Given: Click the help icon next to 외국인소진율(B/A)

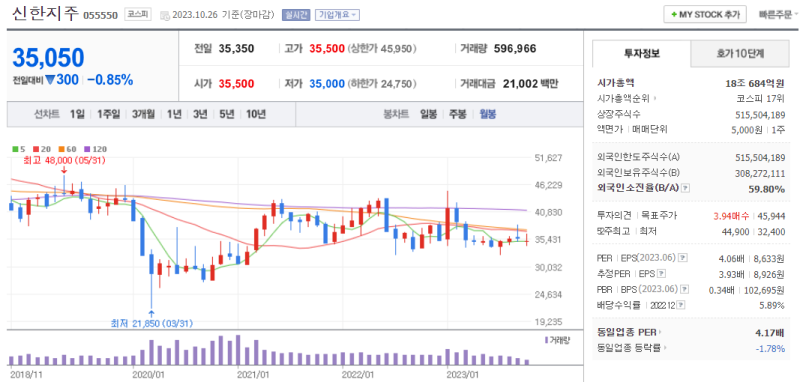Looking at the screenshot, I should pos(686,188).
